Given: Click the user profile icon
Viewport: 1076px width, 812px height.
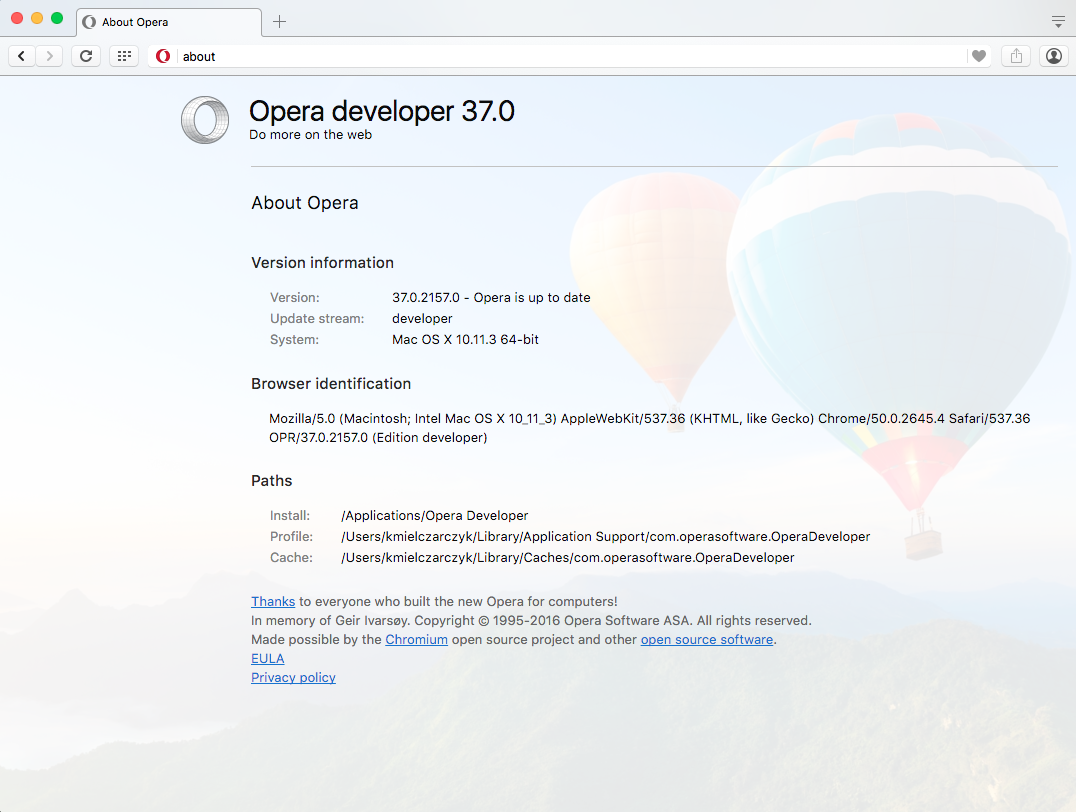Looking at the screenshot, I should tap(1053, 55).
